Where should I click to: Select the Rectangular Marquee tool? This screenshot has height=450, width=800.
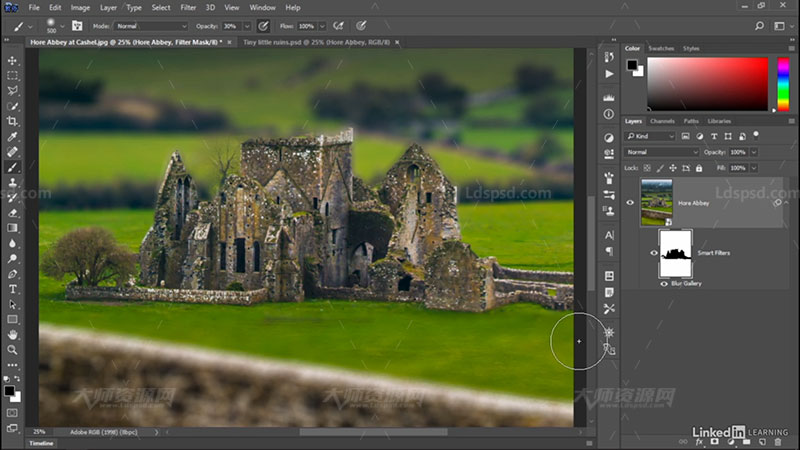click(x=12, y=76)
